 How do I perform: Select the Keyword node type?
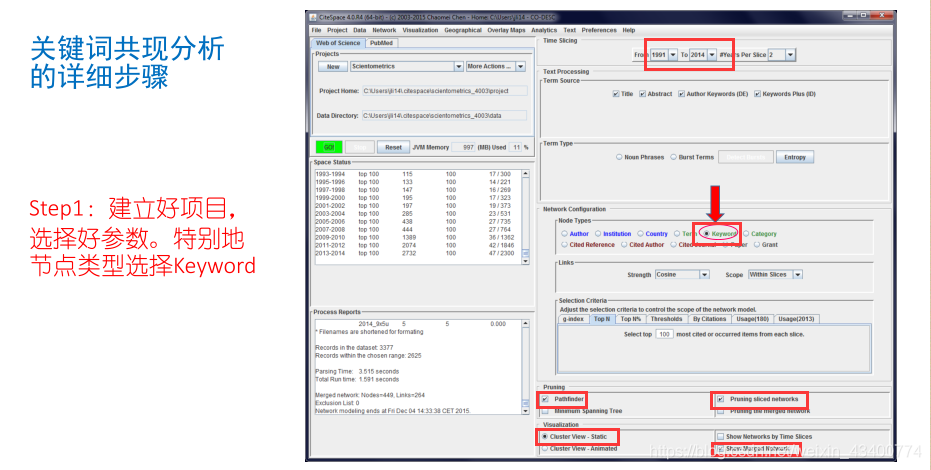(707, 234)
